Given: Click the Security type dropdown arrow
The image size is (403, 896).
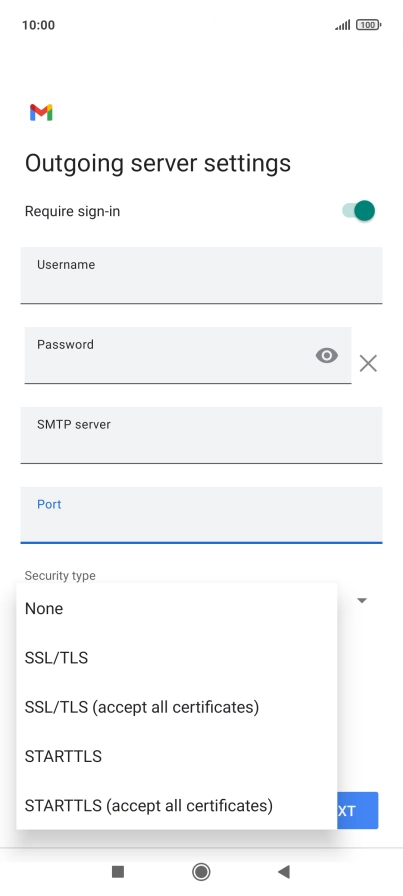Looking at the screenshot, I should pyautogui.click(x=362, y=601).
